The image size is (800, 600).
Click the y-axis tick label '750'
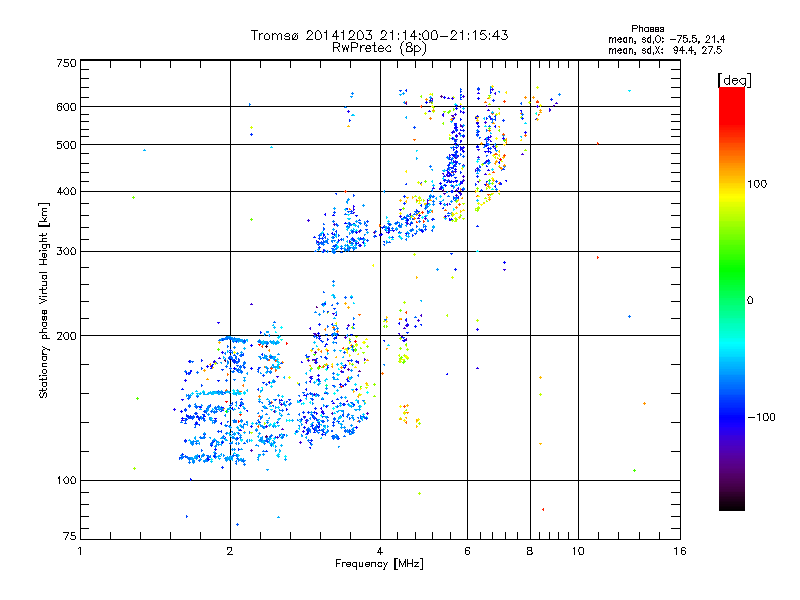coord(66,63)
